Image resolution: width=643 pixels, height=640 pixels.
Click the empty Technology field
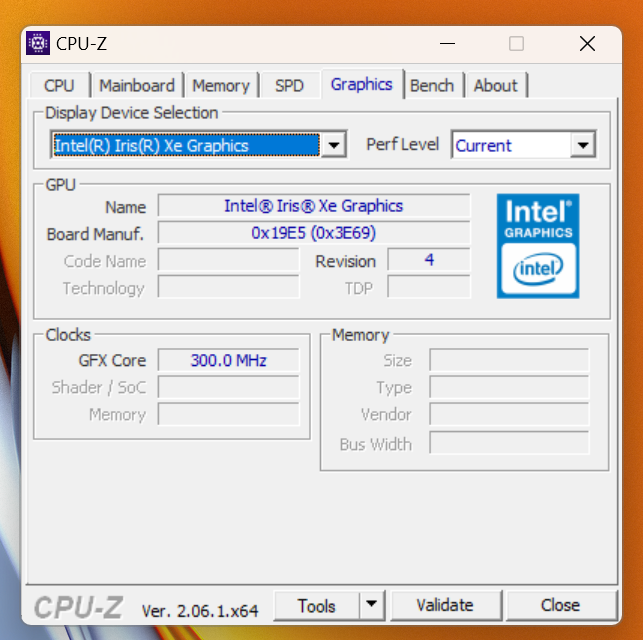pyautogui.click(x=228, y=287)
